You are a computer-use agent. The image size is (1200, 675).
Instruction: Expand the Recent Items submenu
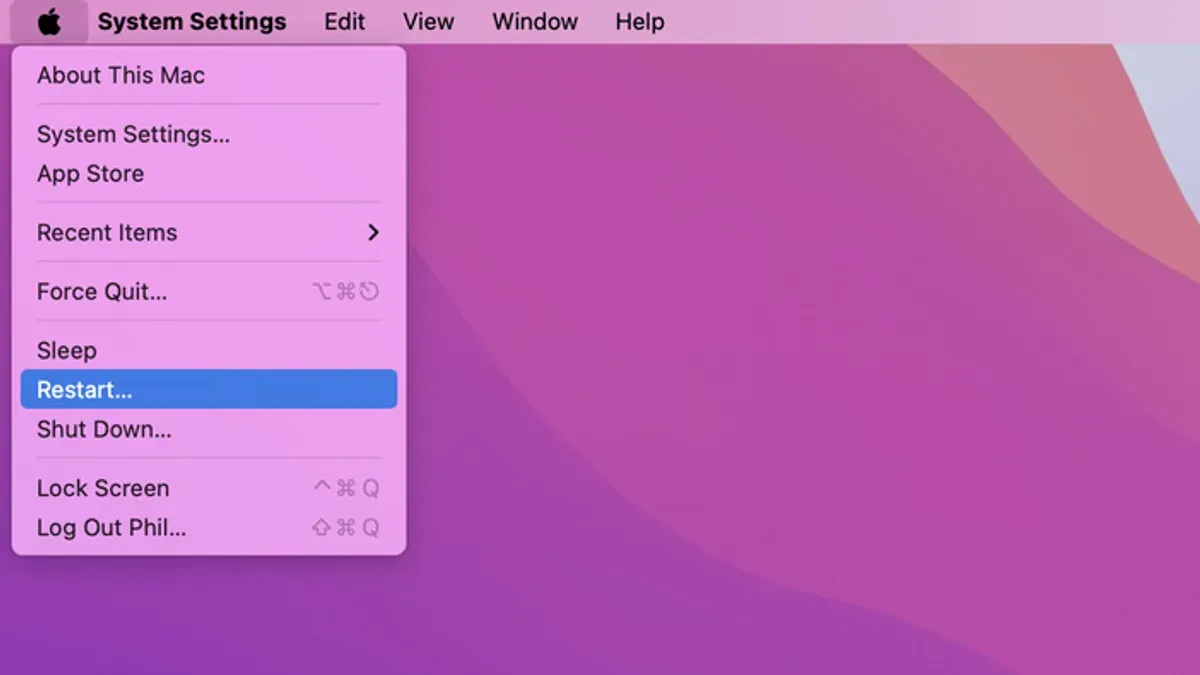point(209,232)
